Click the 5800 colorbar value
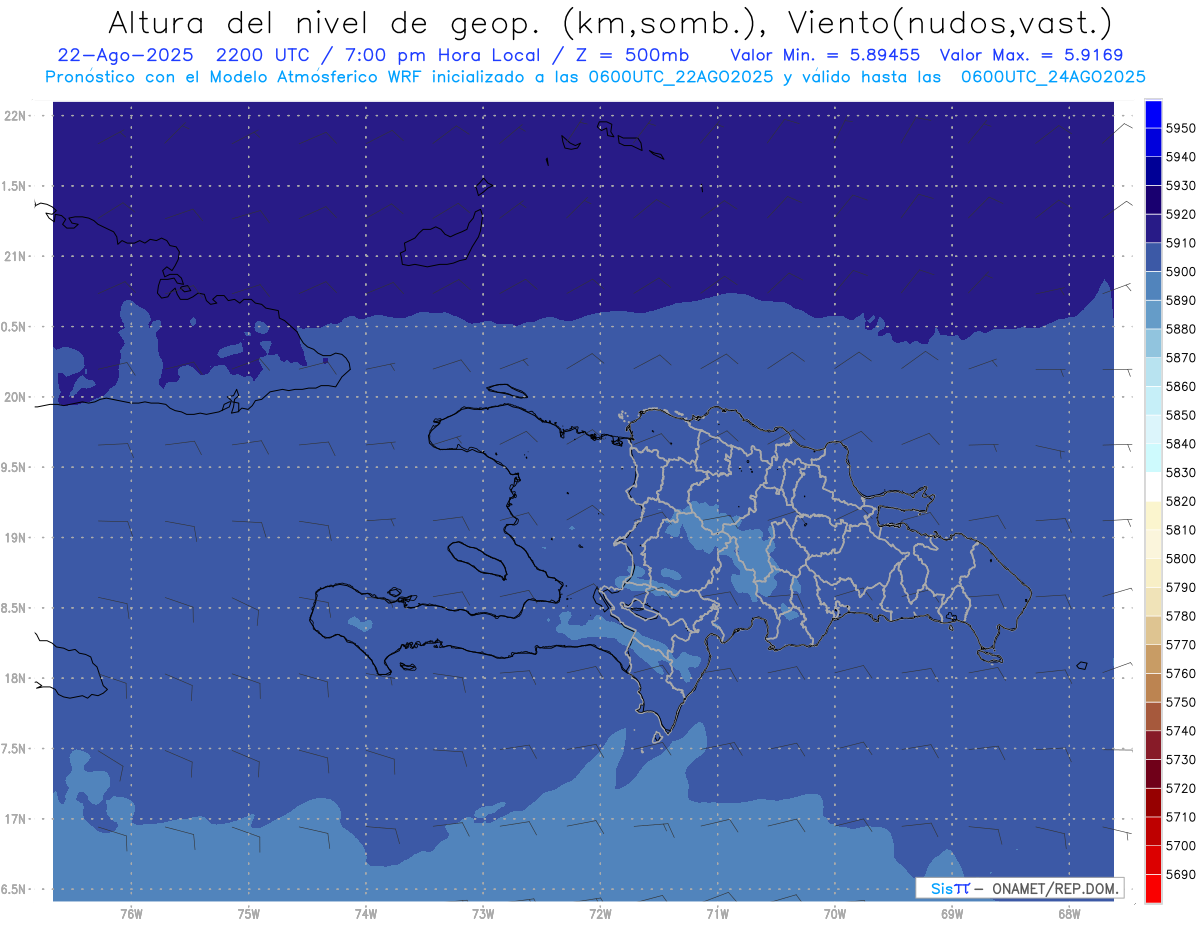The height and width of the screenshot is (927, 1200). pyautogui.click(x=1182, y=559)
